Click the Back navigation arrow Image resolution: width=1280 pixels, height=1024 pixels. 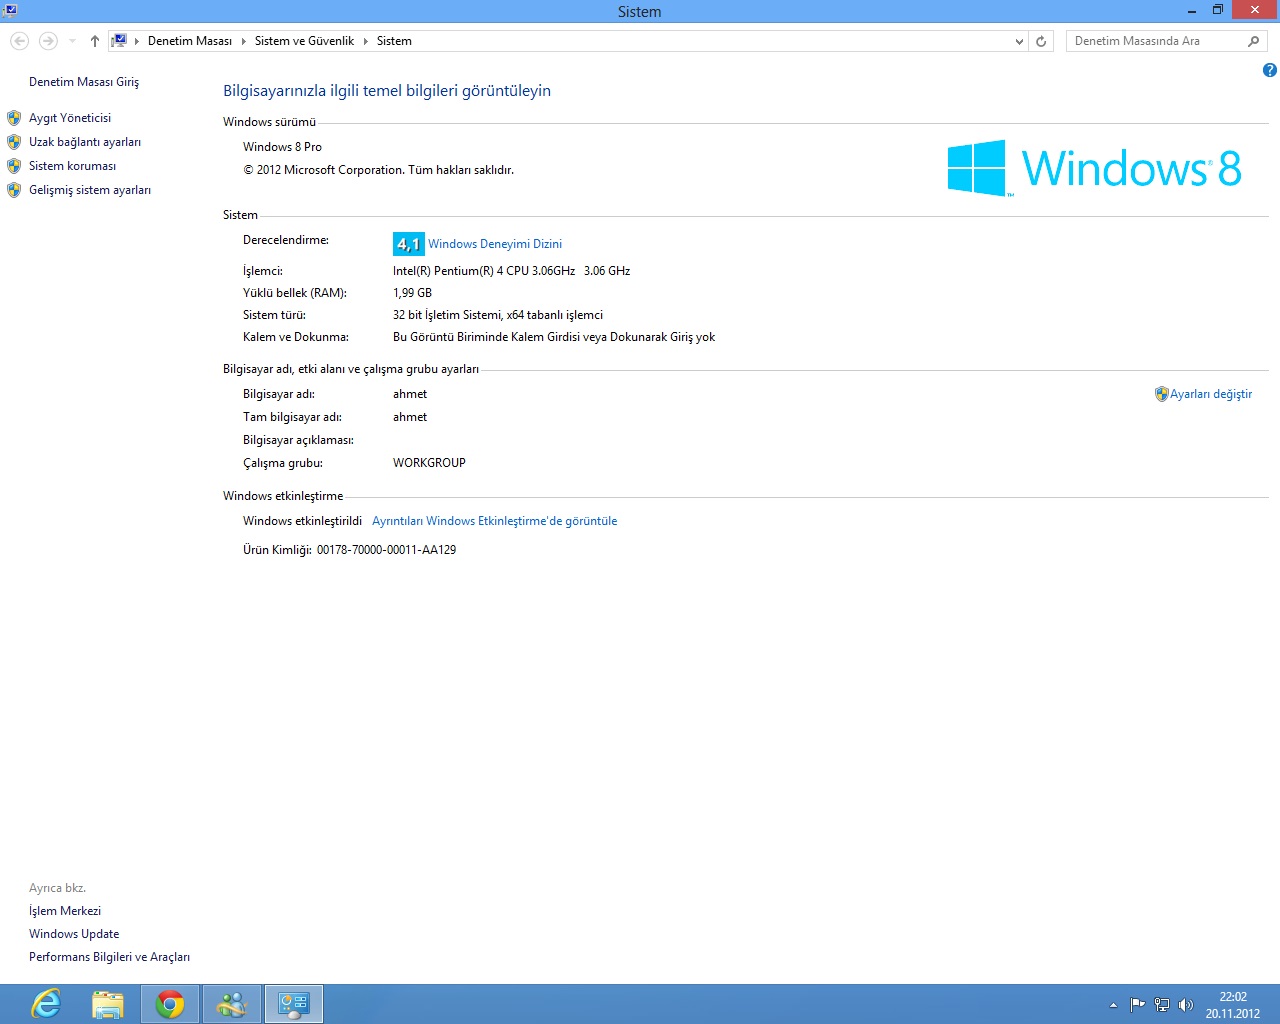(19, 41)
